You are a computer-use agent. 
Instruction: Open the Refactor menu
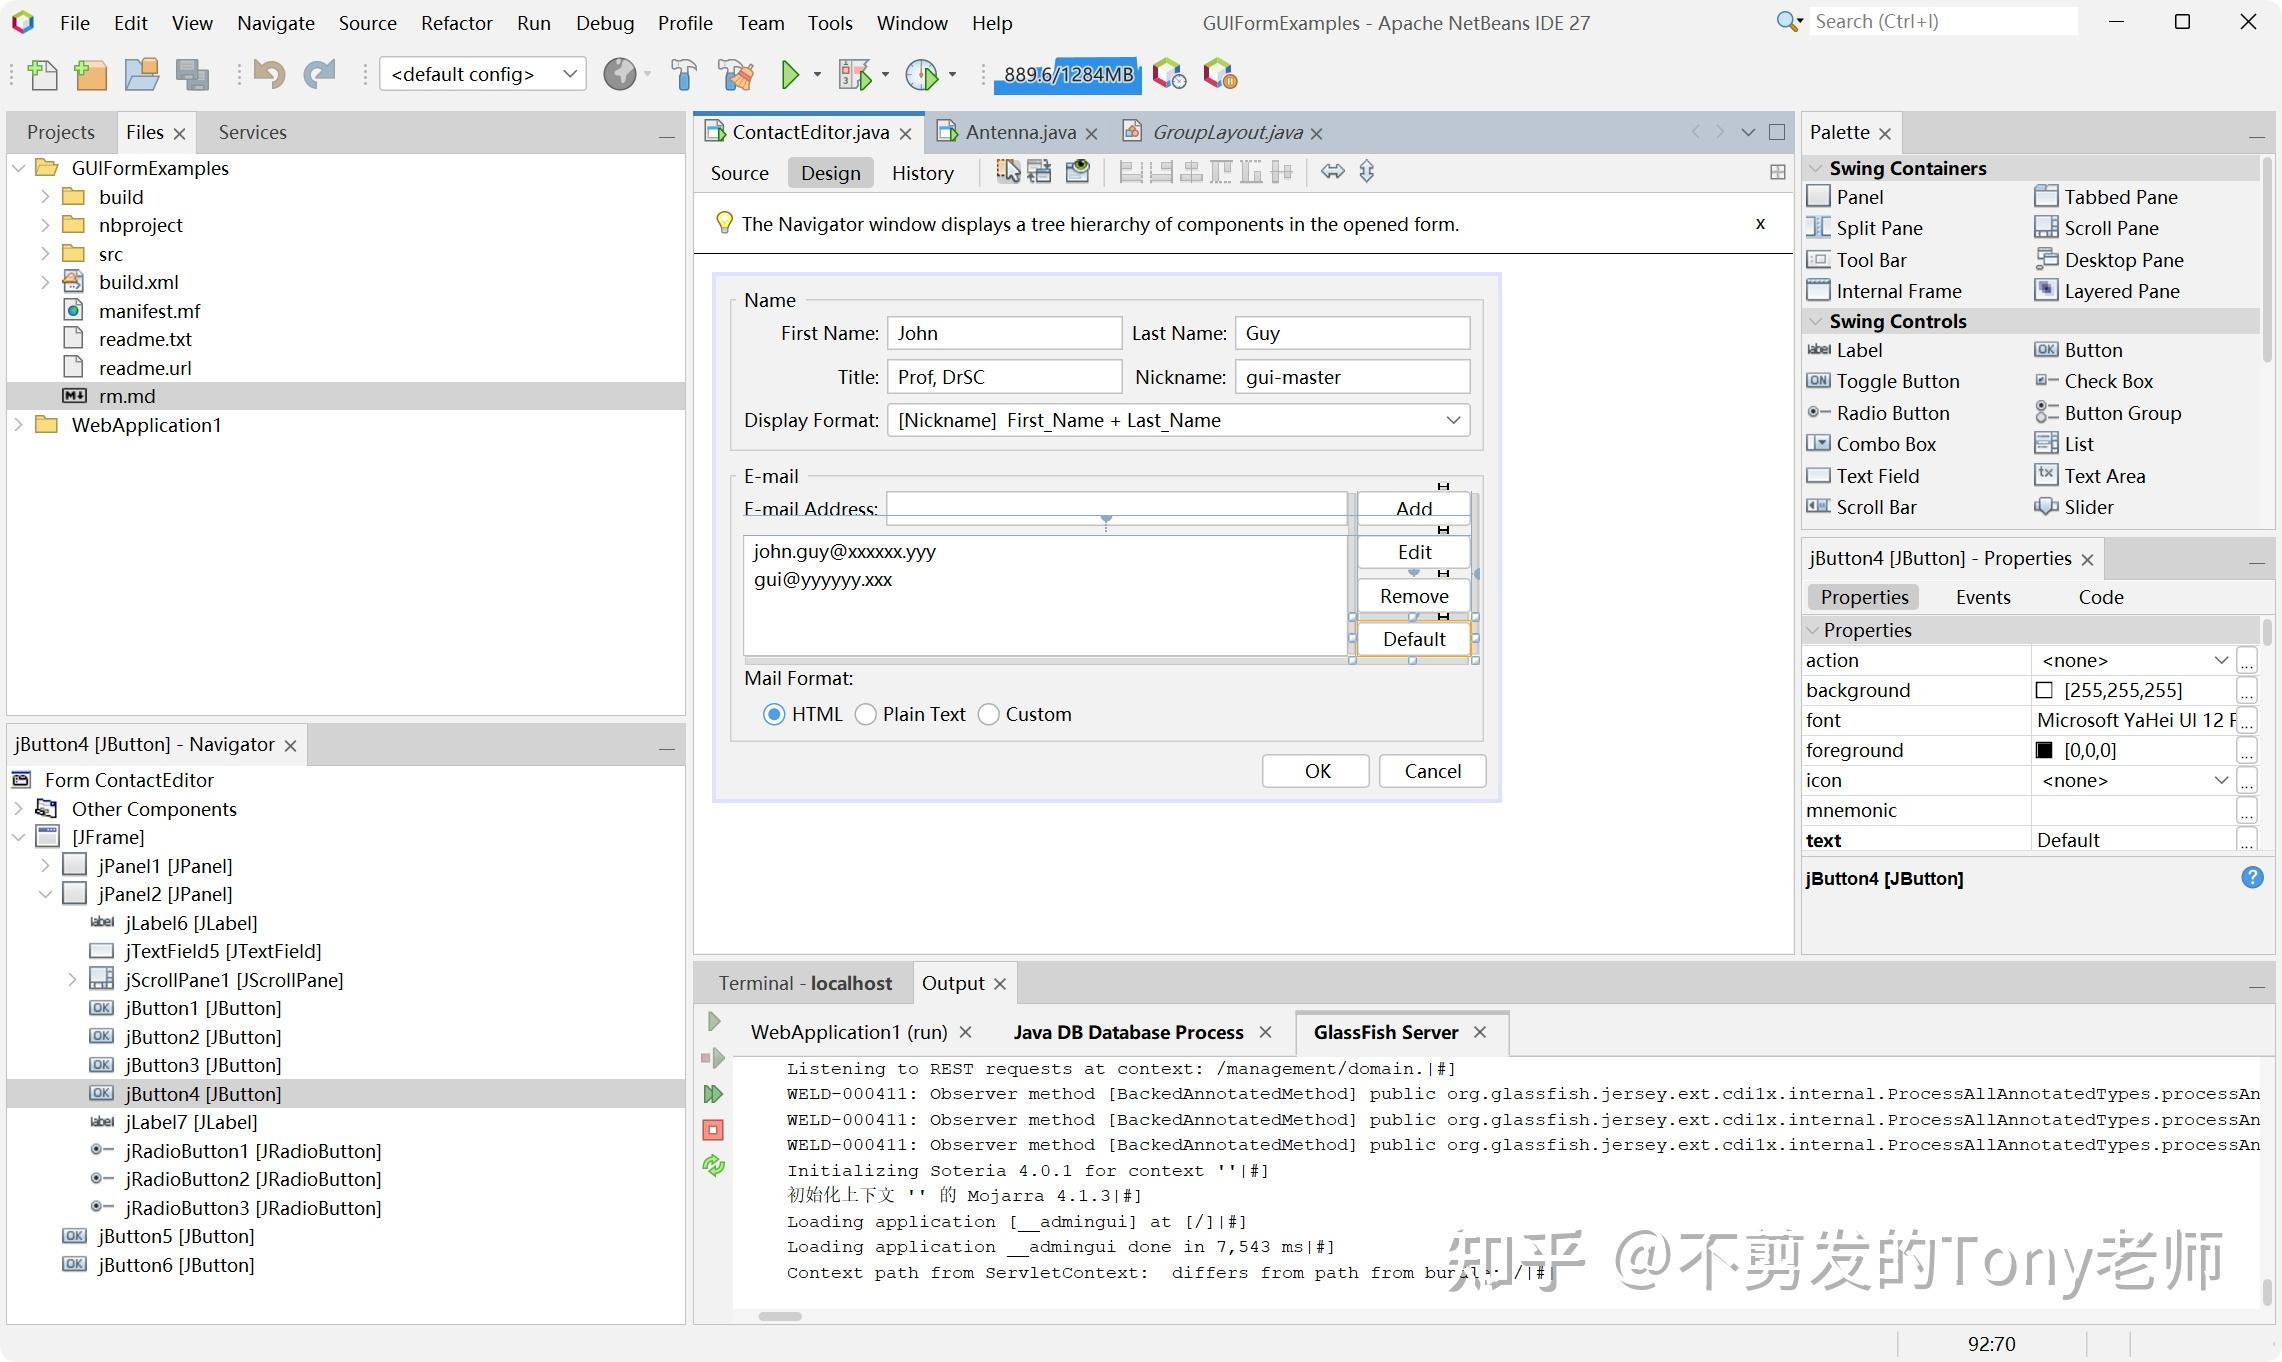[x=456, y=22]
